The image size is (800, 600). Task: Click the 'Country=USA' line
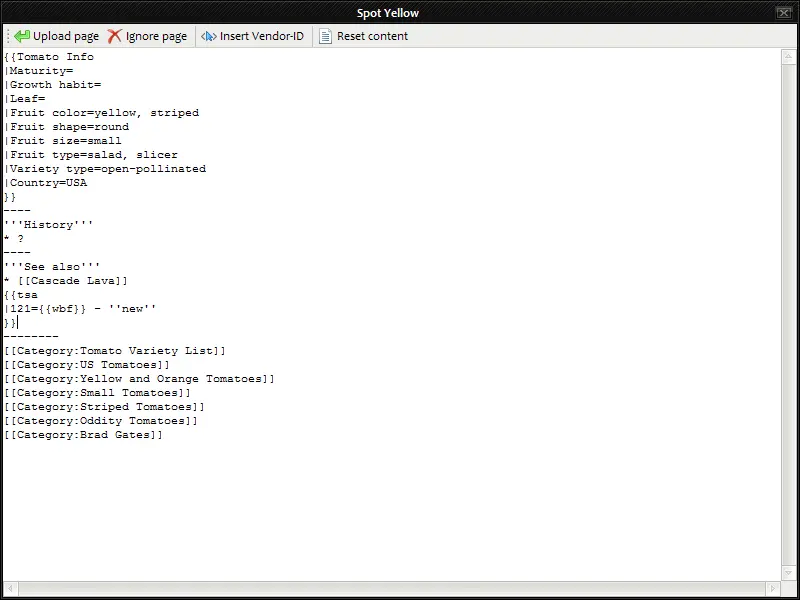46,183
